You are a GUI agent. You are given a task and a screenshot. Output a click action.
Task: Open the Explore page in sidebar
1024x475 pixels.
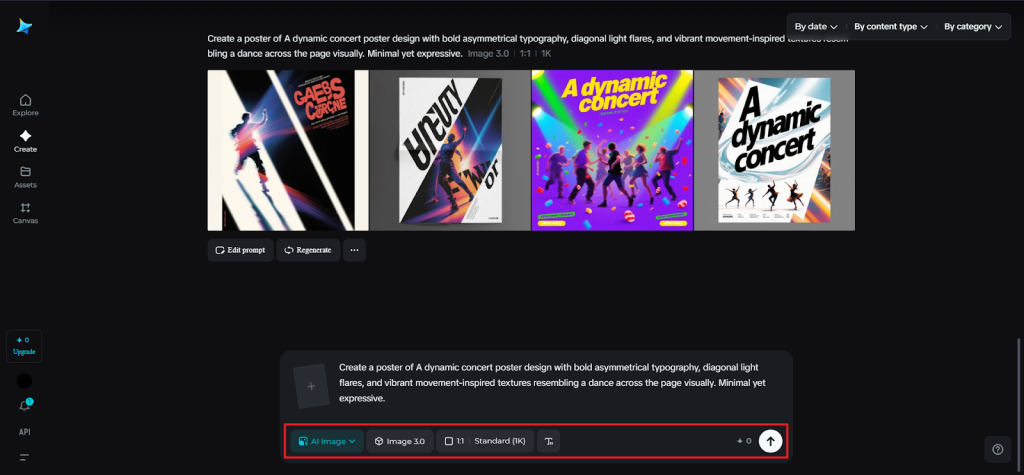click(x=25, y=104)
